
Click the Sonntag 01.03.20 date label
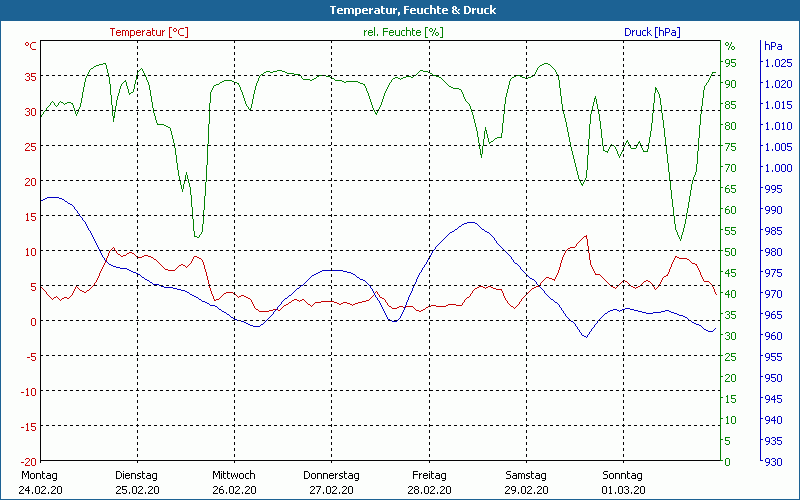(622, 482)
